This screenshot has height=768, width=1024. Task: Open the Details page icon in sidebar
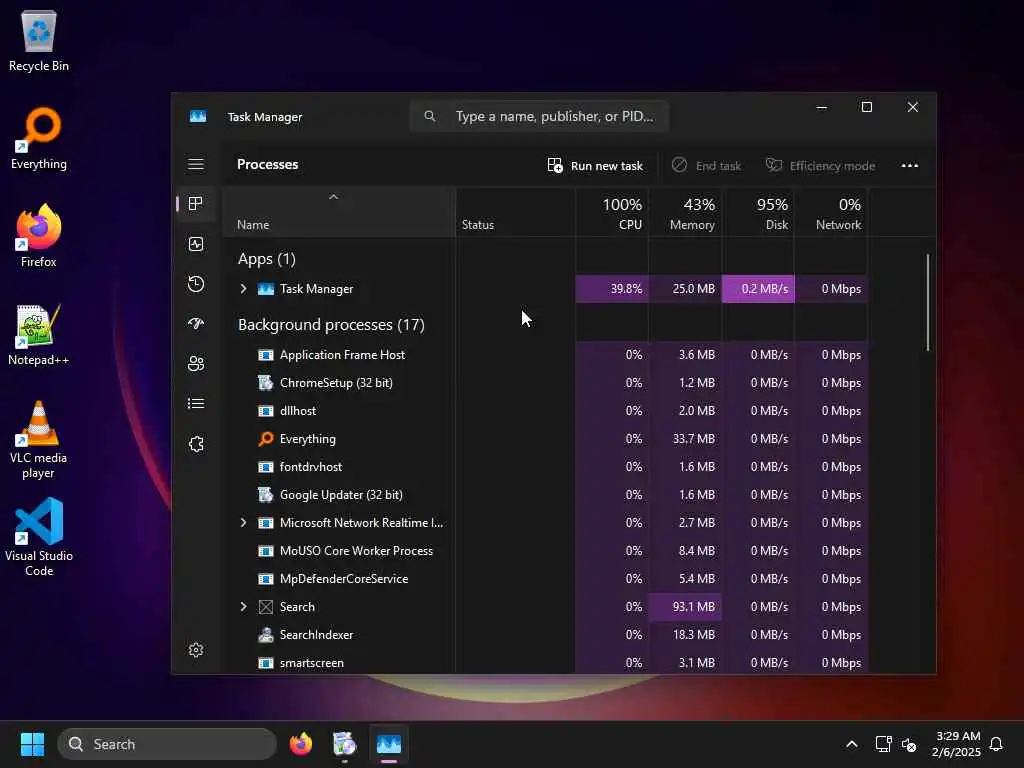coord(196,404)
